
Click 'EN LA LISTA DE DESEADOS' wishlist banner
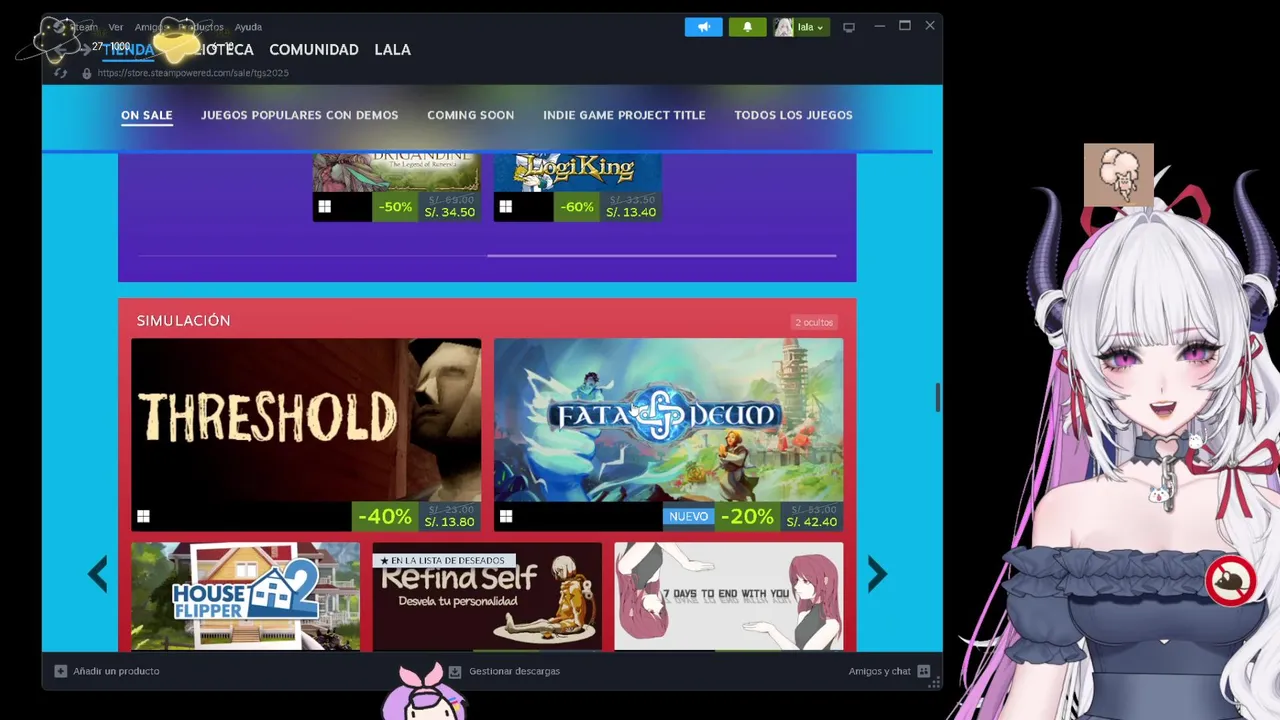pos(444,561)
